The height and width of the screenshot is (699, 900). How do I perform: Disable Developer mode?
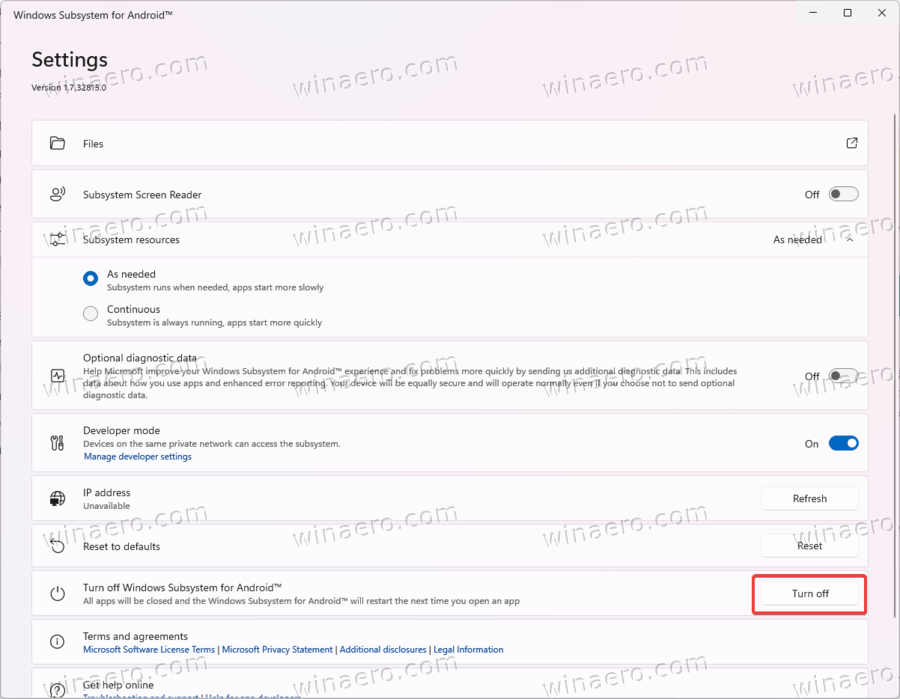(x=843, y=443)
